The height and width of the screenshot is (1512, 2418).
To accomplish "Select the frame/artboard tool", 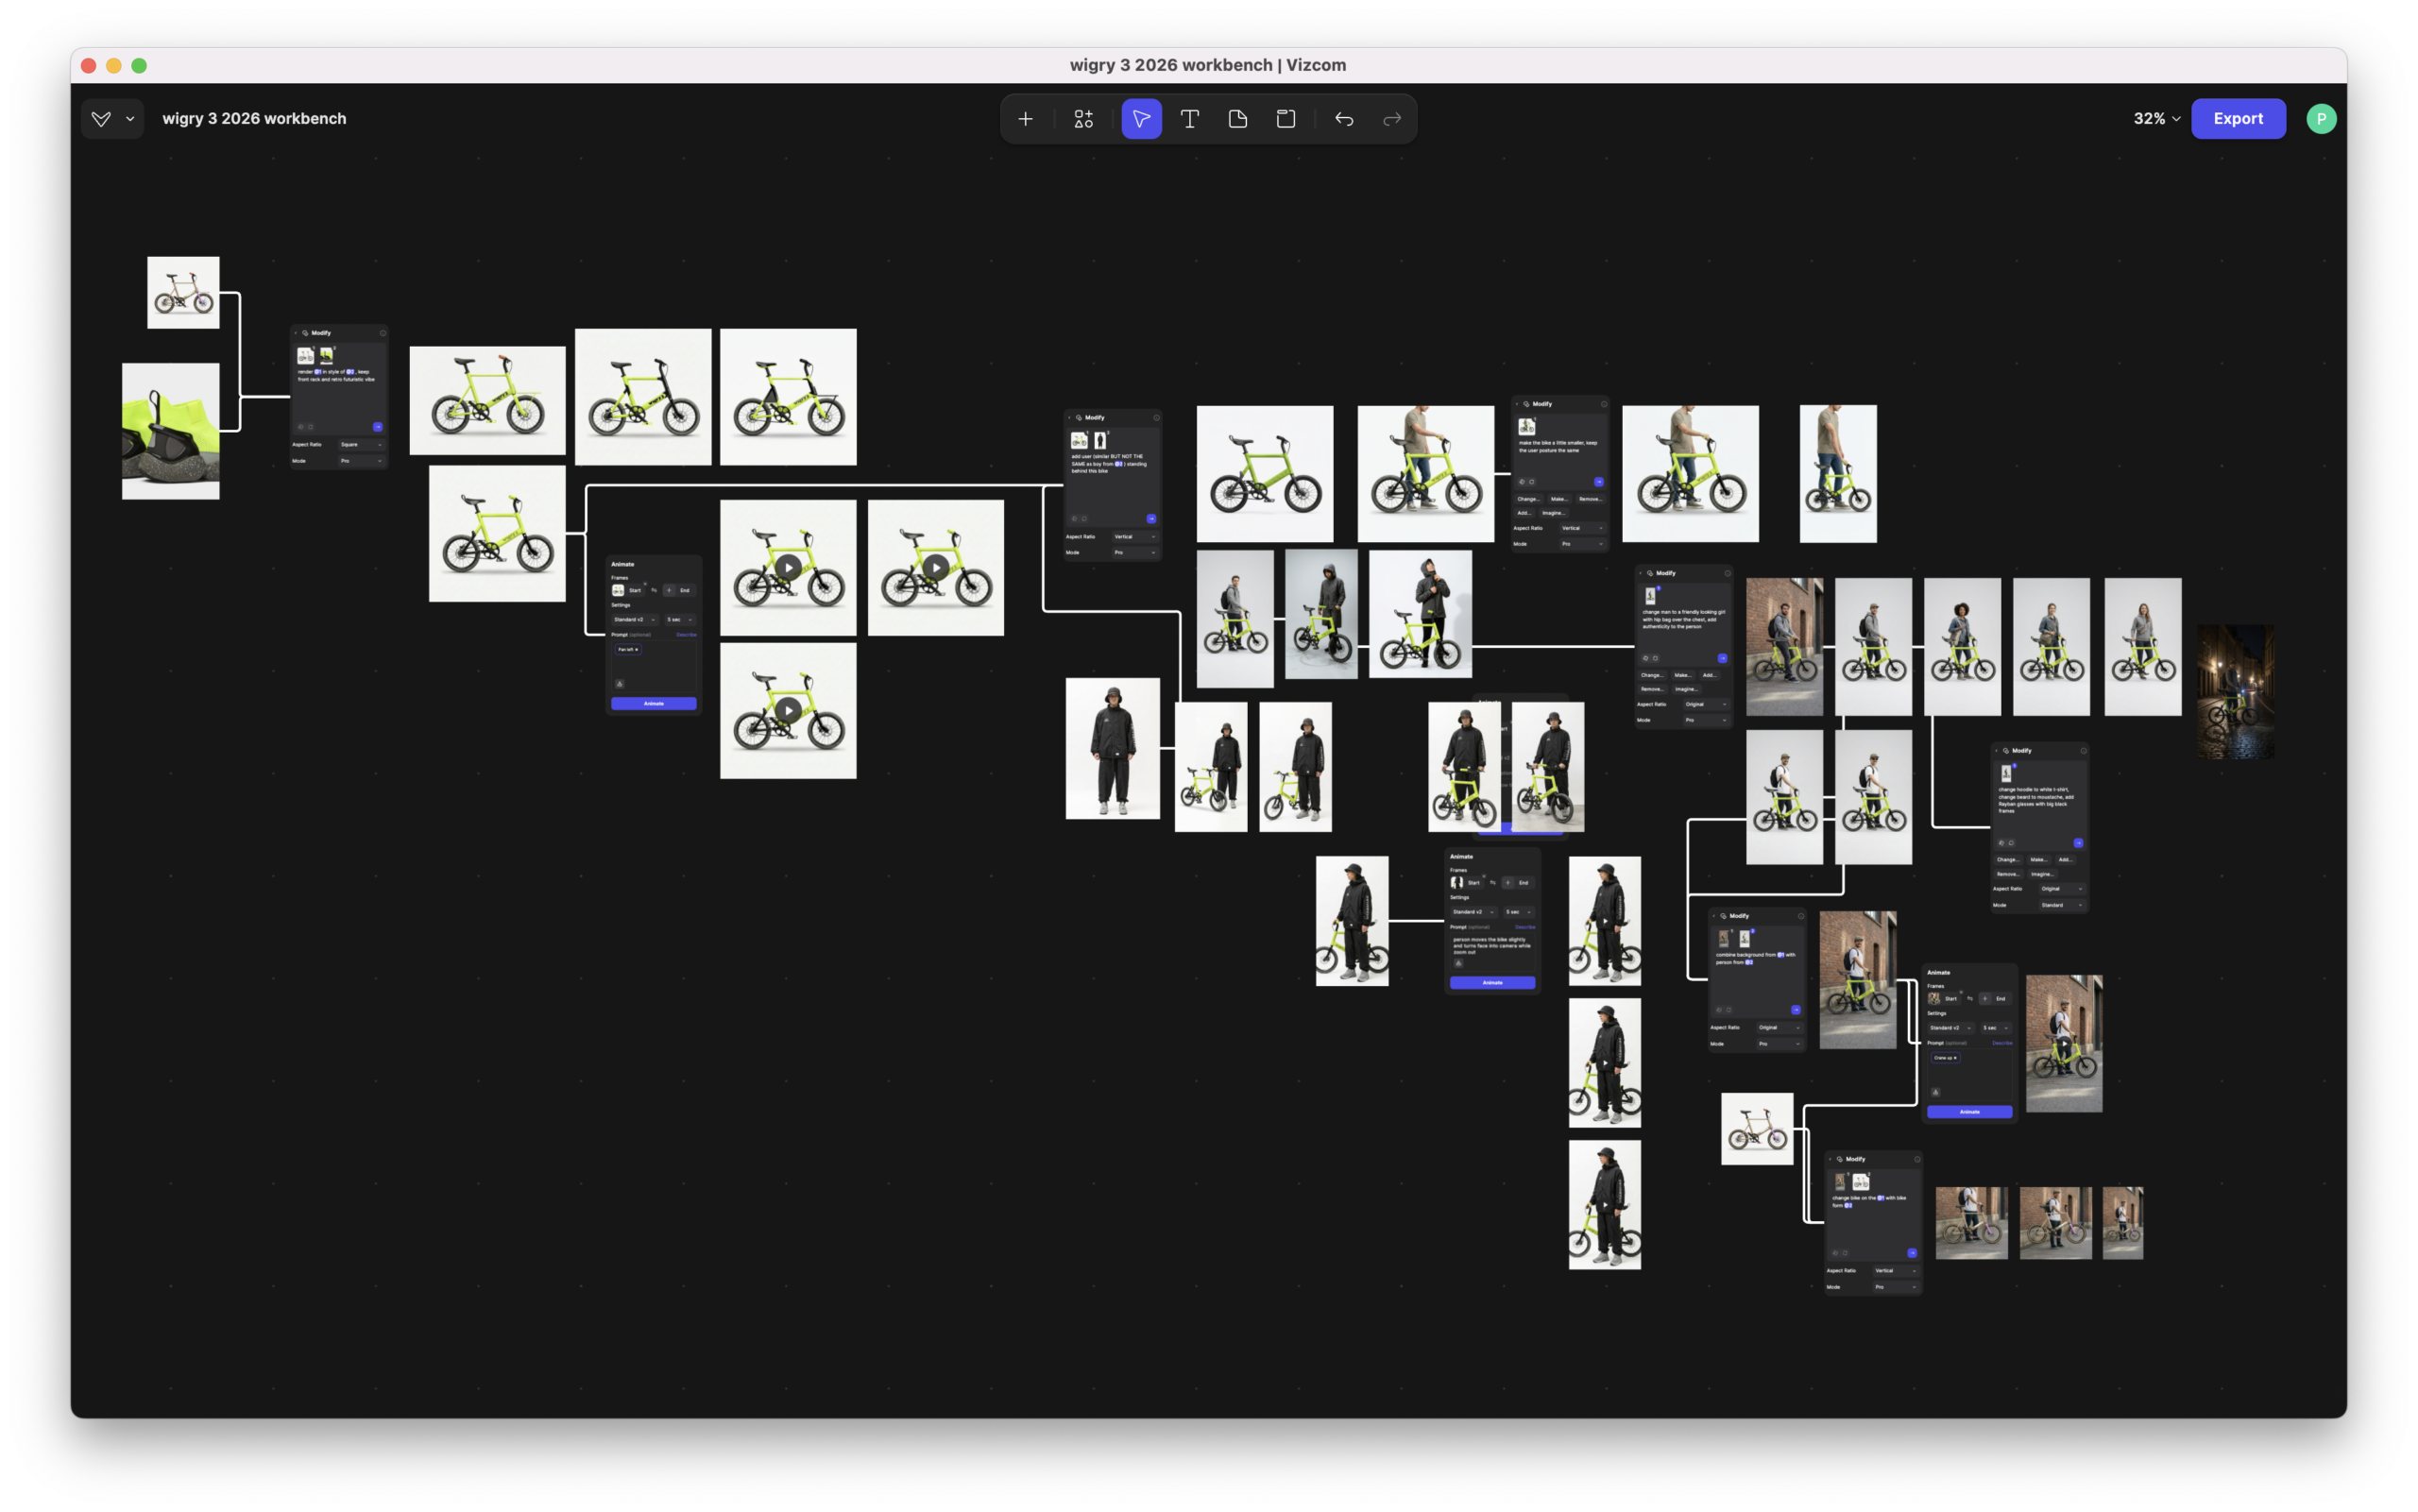I will tap(1286, 119).
